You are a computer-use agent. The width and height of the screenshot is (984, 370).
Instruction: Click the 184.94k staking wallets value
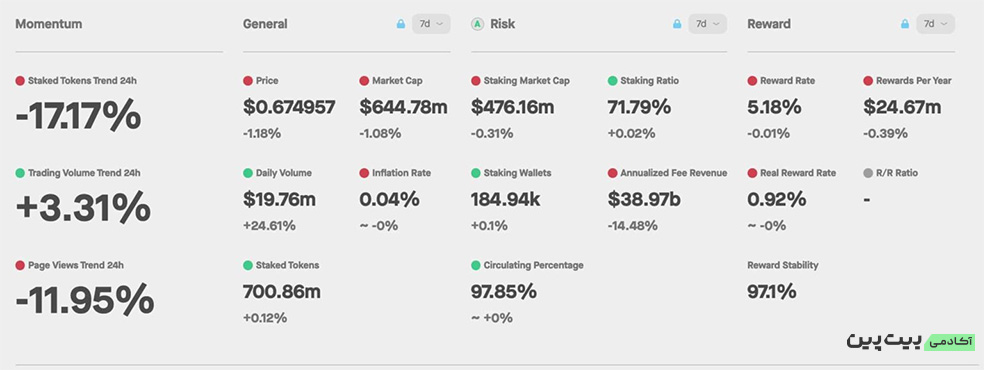point(505,199)
